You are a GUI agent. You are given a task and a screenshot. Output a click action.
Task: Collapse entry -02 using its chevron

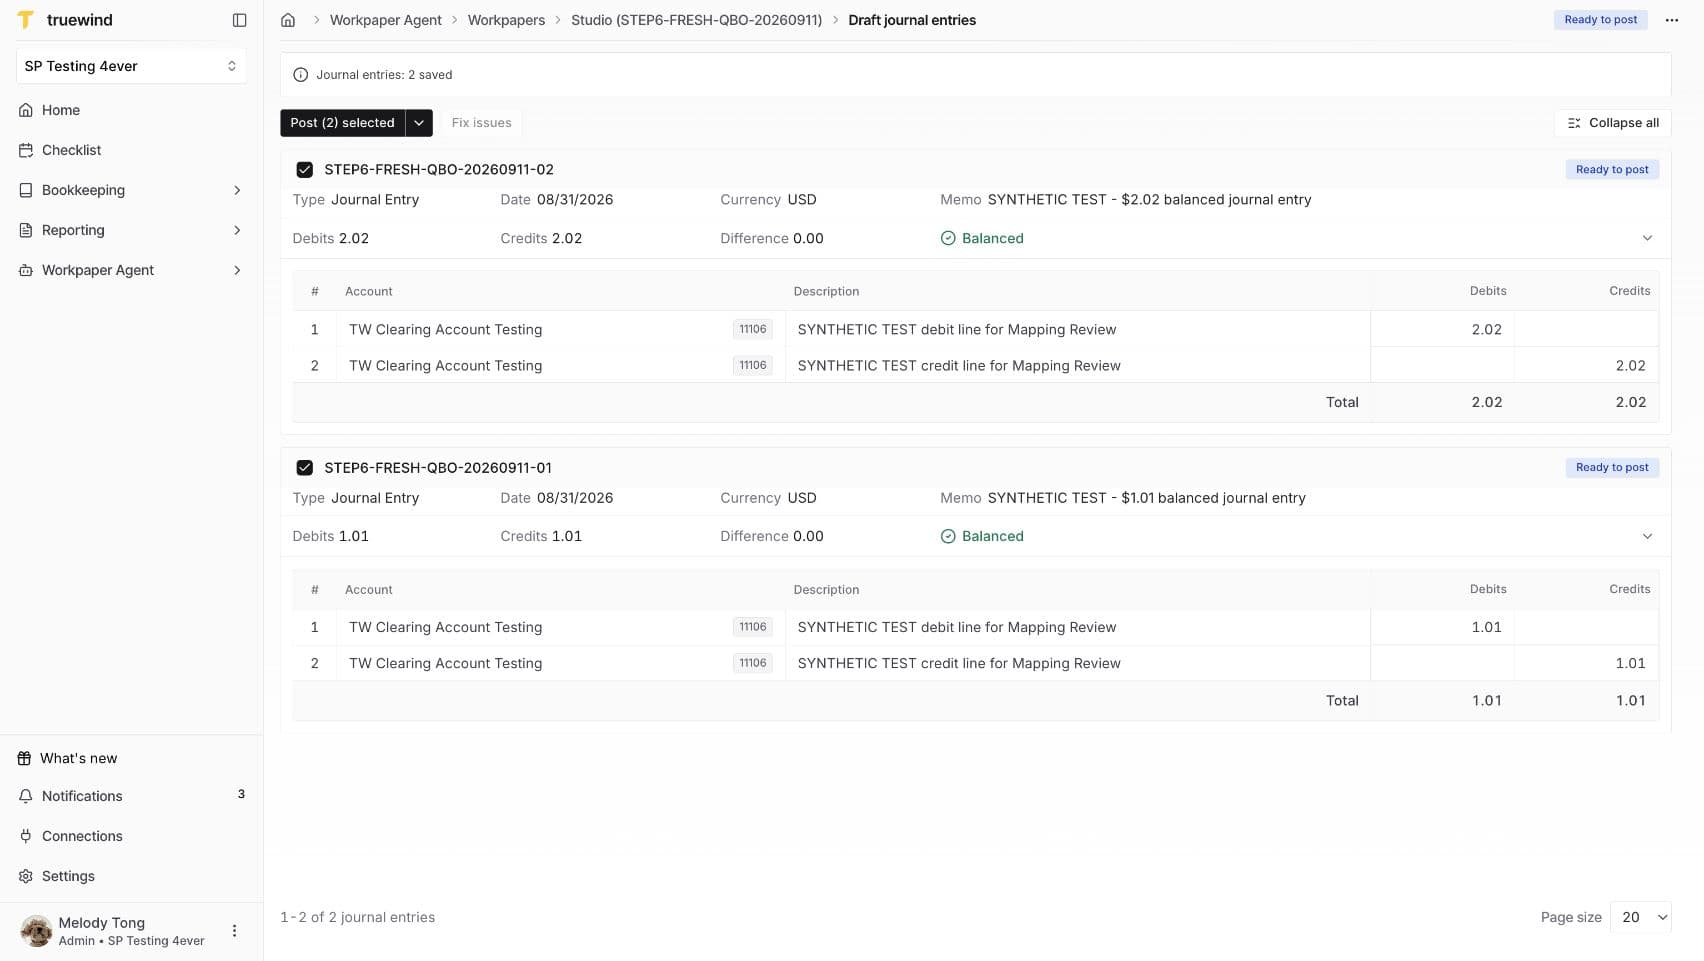1647,238
